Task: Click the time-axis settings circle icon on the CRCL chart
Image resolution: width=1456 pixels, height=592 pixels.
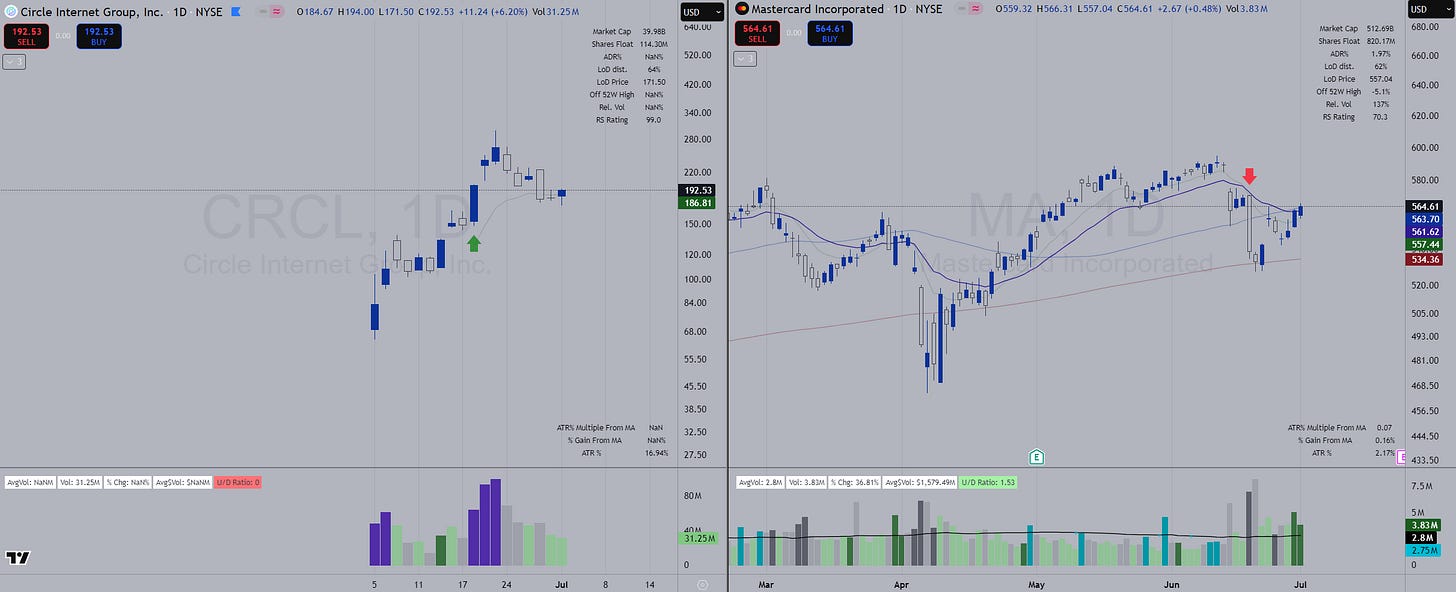Action: coord(703,584)
